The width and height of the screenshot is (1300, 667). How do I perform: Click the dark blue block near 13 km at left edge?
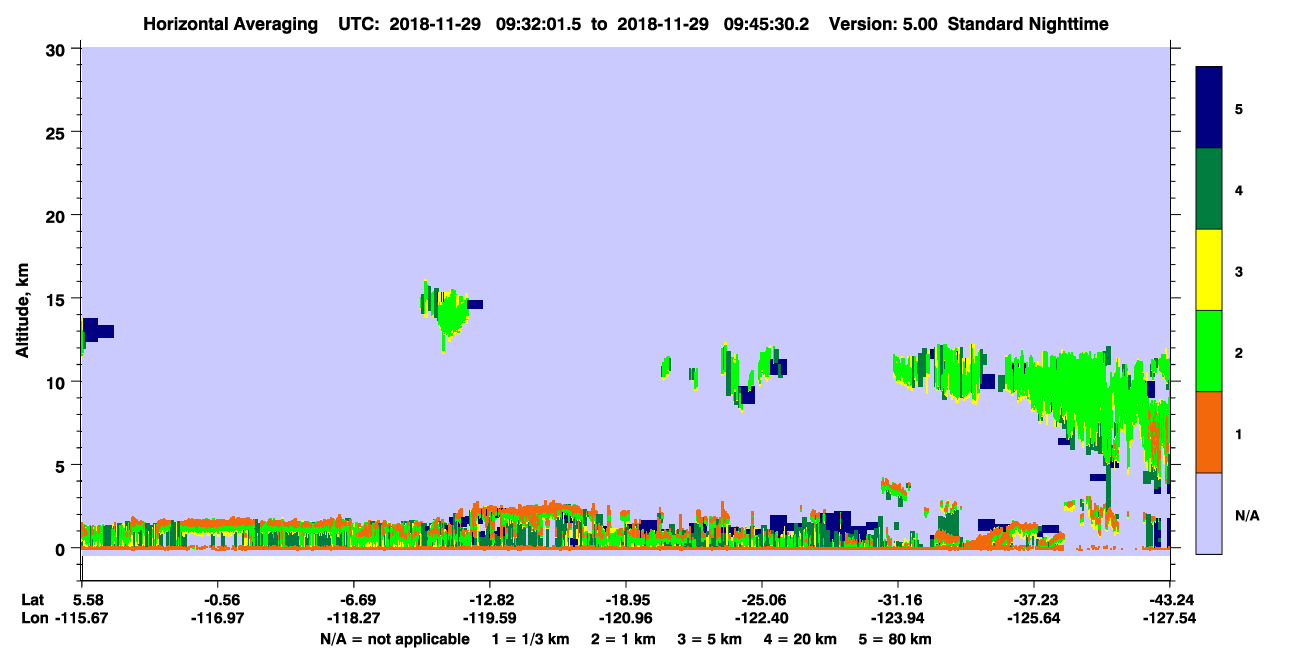click(97, 331)
